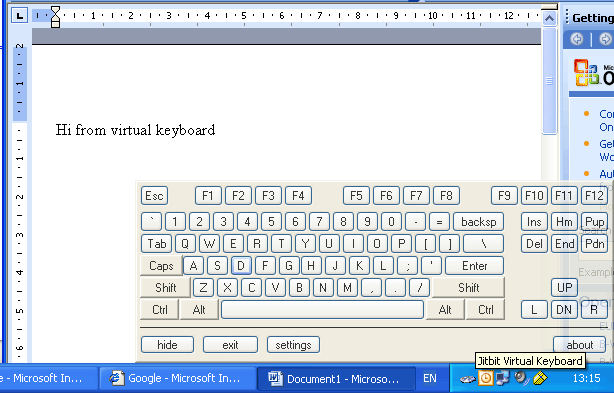Click the UP arrow key on virtual keyboard
This screenshot has height=393, width=614.
pos(564,288)
